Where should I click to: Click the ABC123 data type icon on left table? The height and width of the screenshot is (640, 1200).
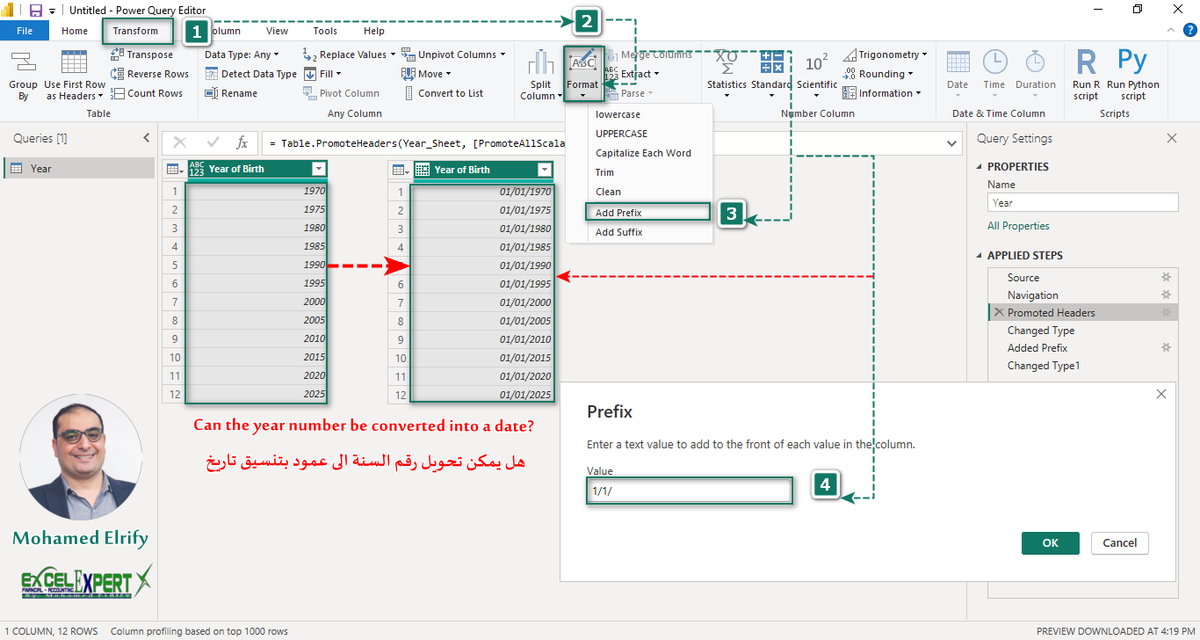(196, 169)
